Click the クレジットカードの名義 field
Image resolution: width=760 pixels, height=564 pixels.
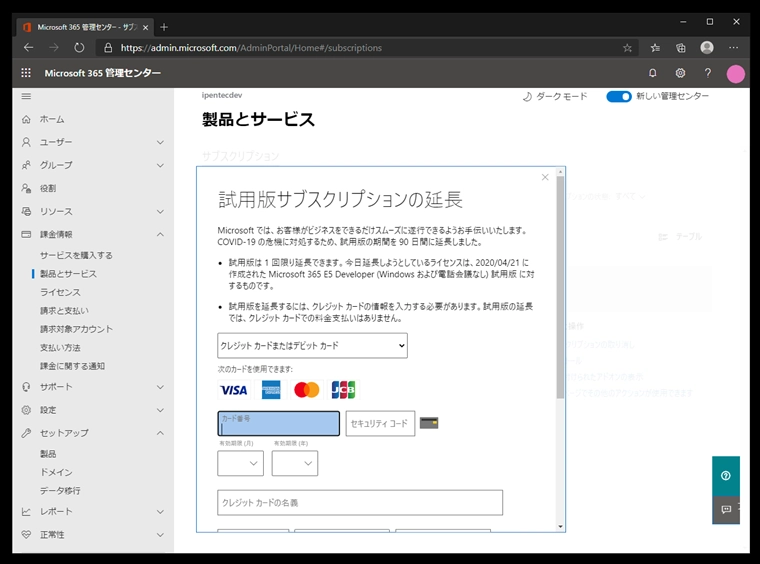pos(360,502)
